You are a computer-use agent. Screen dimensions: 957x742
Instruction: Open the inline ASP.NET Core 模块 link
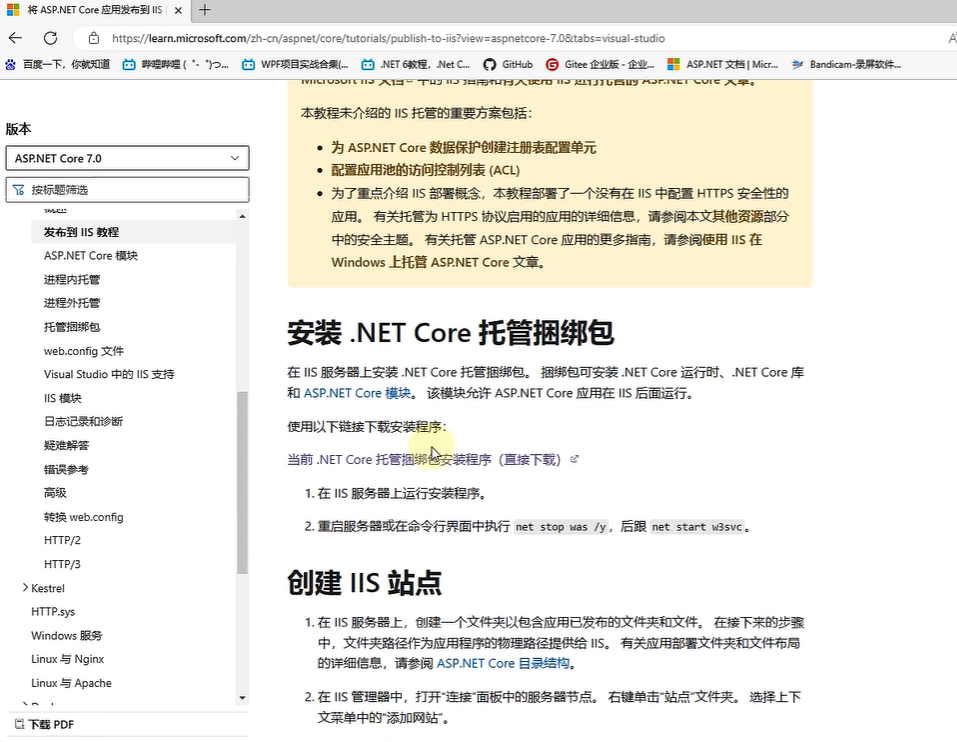click(x=357, y=393)
